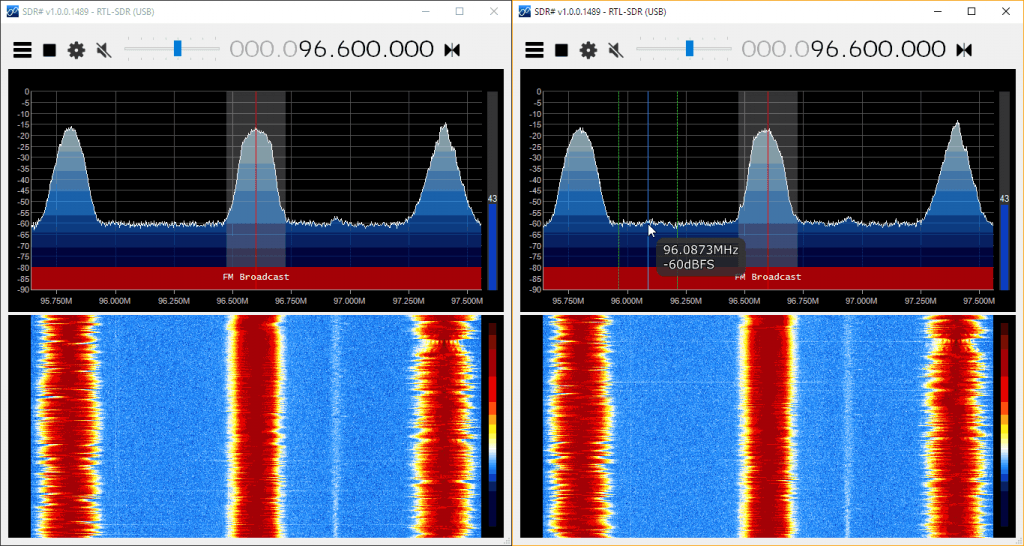
Task: Select the FM Broadcast band label in right spectrum
Action: (768, 276)
